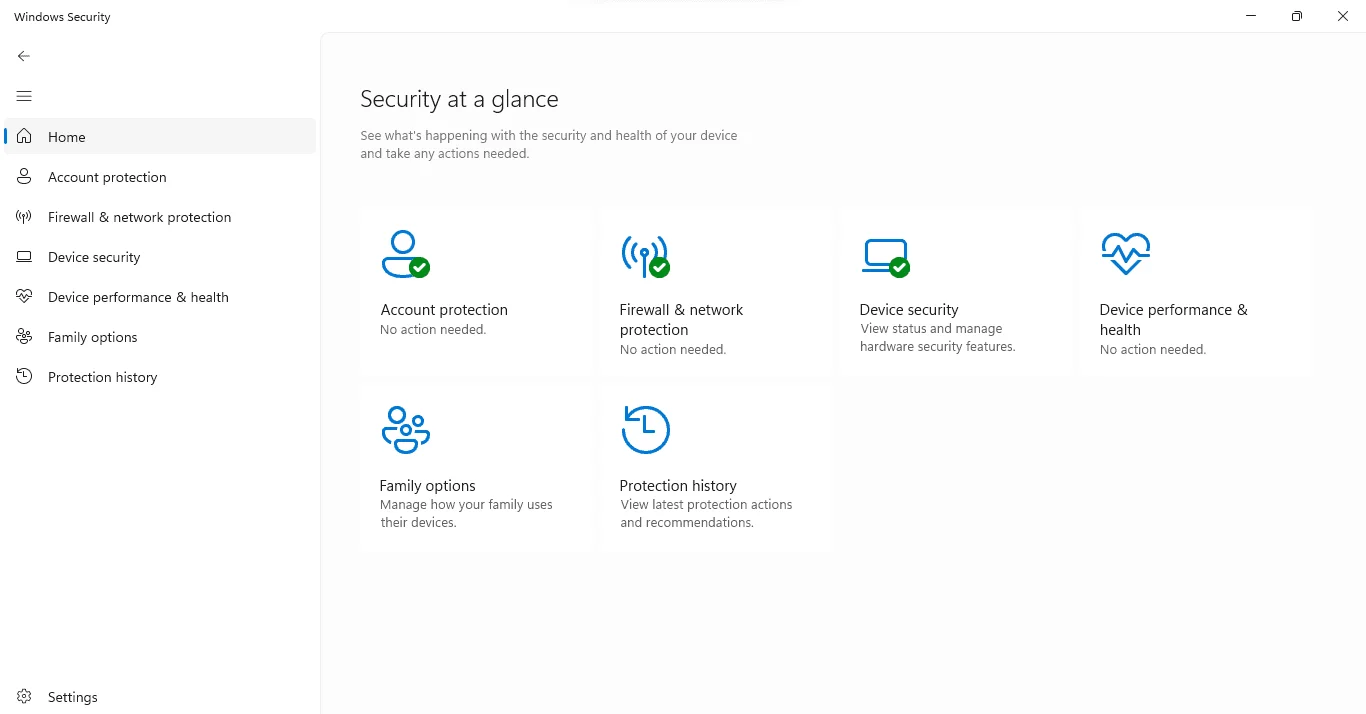Image resolution: width=1366 pixels, height=714 pixels.
Task: Click 'No action needed' under Account protection tile
Action: point(433,330)
